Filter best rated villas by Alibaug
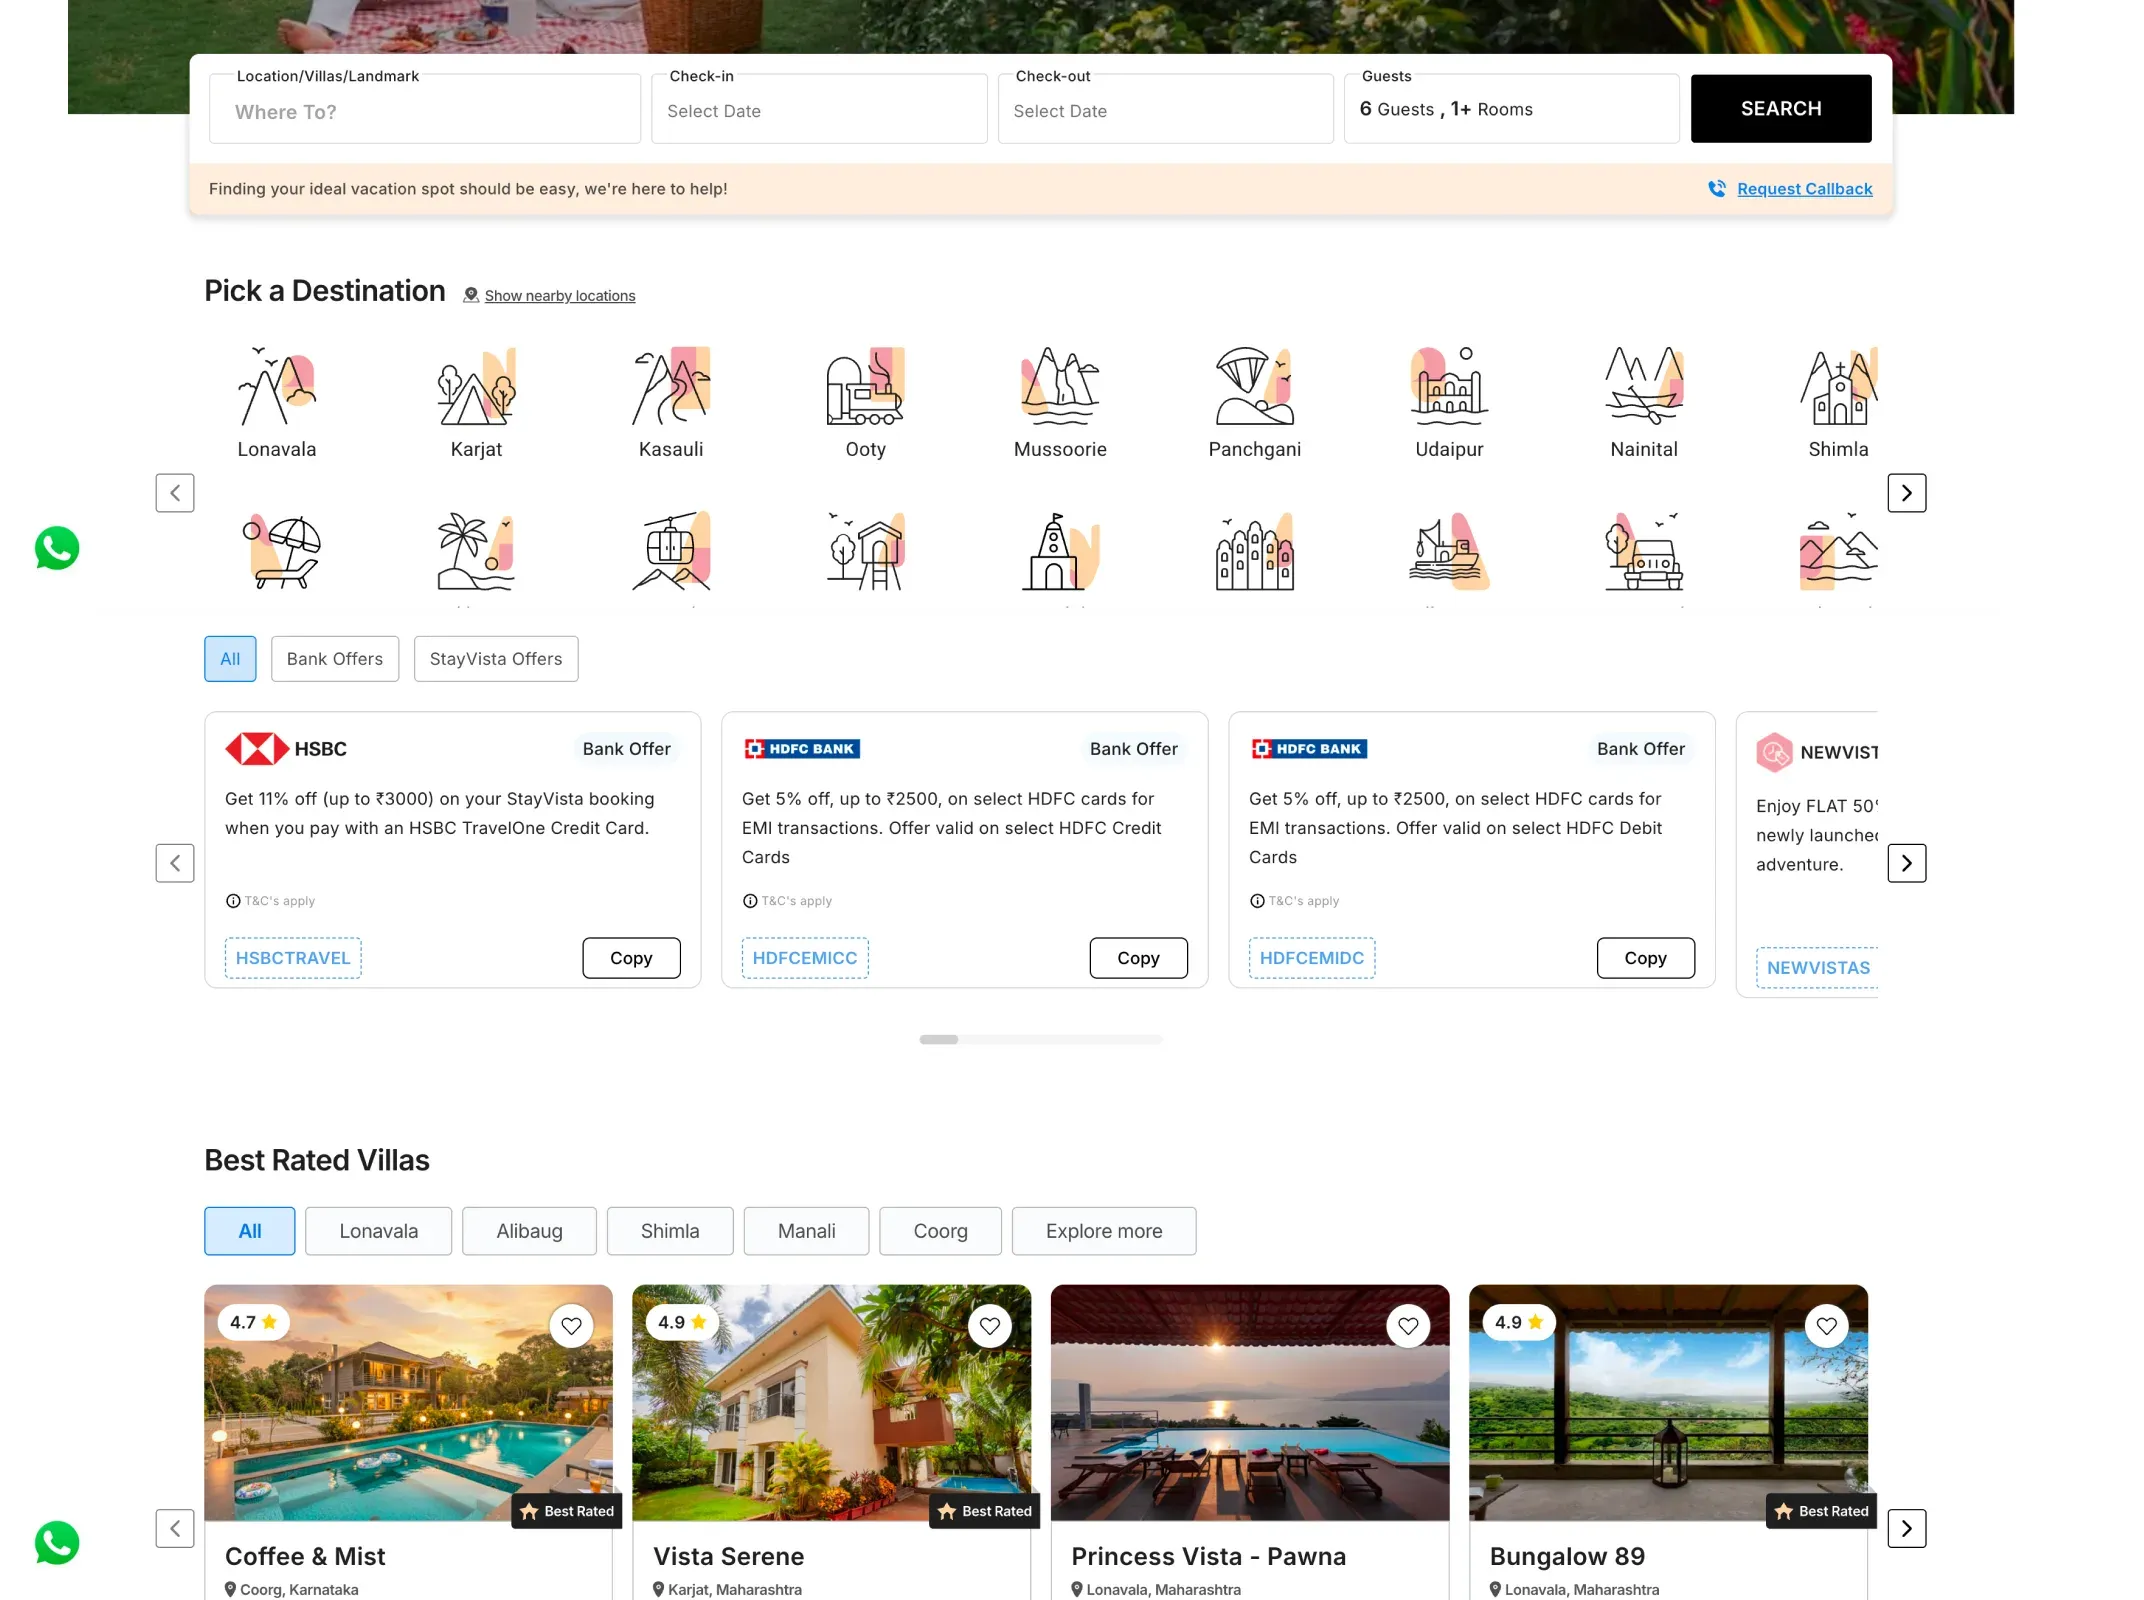This screenshot has height=1600, width=2144. click(x=530, y=1231)
